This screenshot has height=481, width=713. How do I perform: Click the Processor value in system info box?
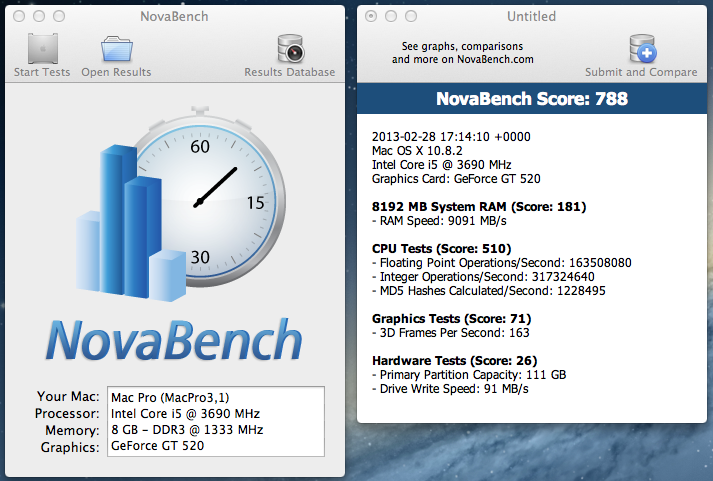186,414
